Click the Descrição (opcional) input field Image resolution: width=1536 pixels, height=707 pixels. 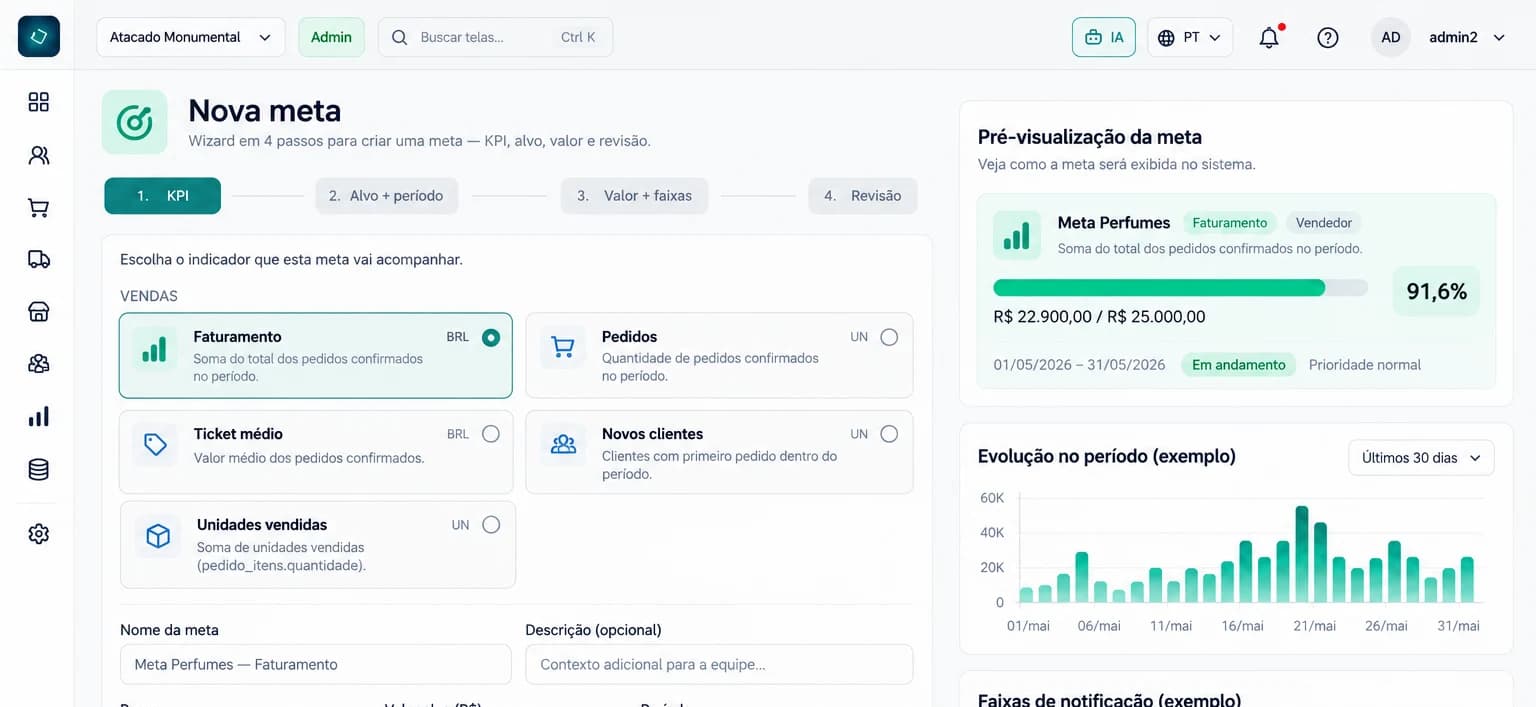[719, 664]
